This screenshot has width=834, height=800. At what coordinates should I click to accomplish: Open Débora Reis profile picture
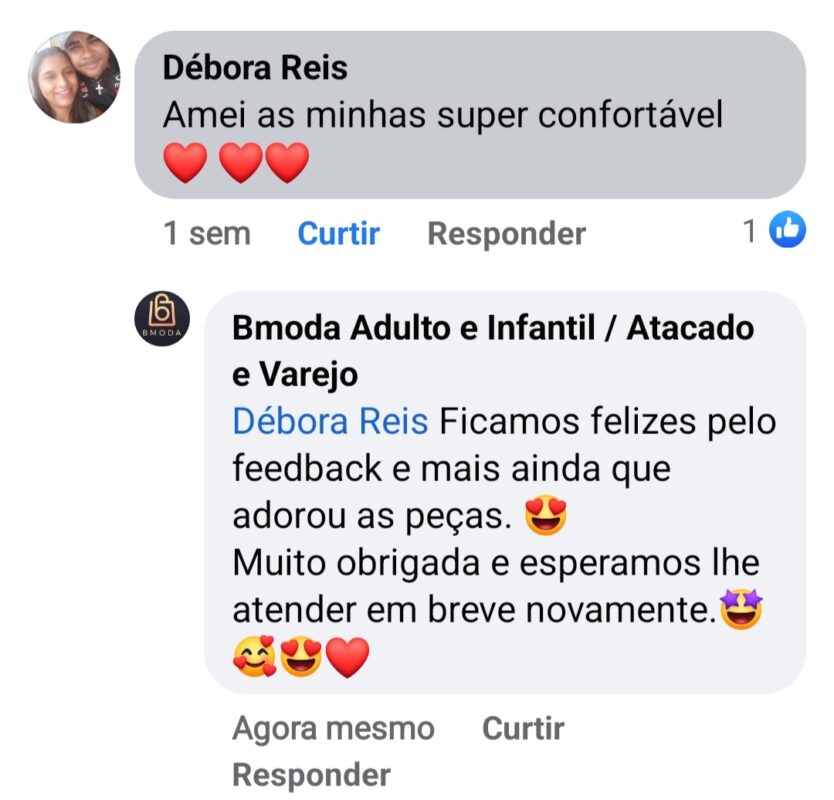click(74, 77)
